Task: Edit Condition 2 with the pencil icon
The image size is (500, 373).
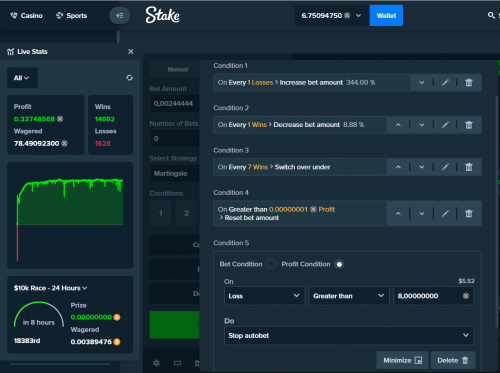Action: [445, 125]
